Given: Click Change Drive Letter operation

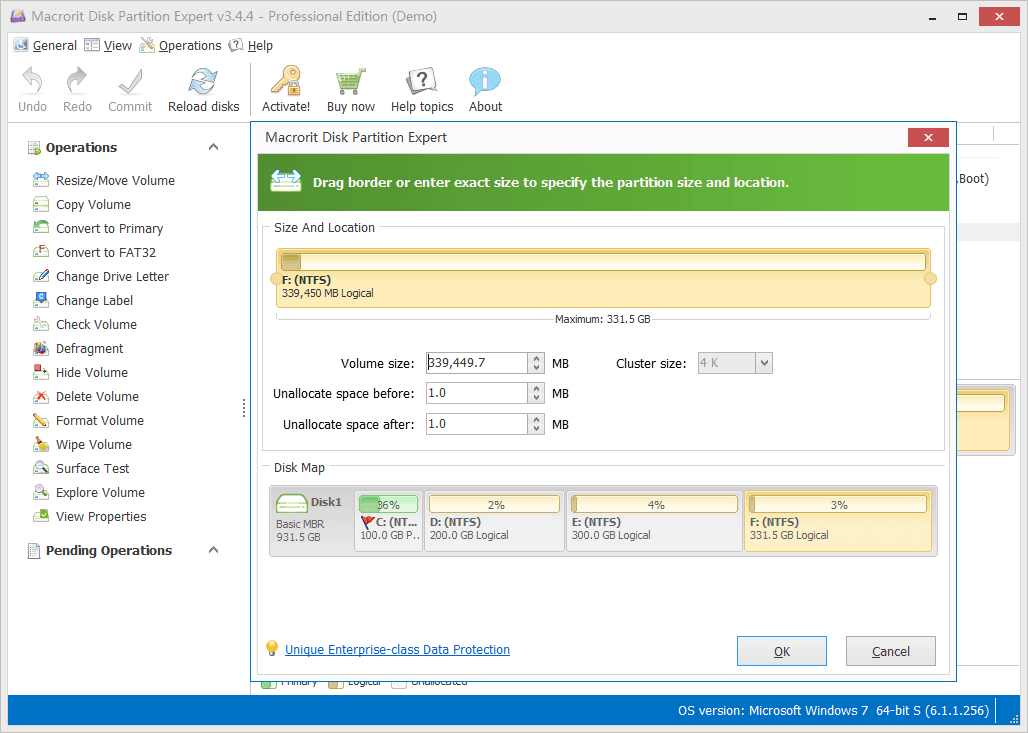Looking at the screenshot, I should (x=112, y=277).
